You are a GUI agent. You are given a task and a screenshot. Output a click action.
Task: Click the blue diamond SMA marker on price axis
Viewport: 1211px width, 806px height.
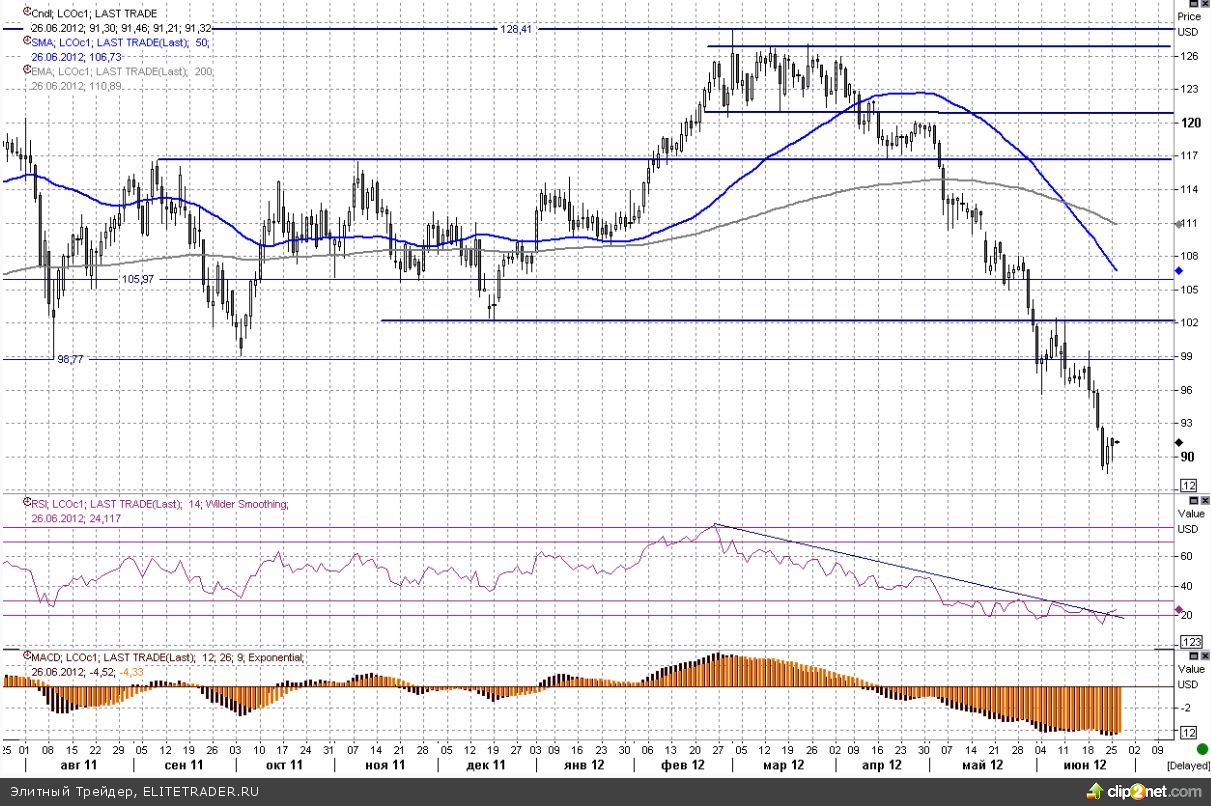1178,271
